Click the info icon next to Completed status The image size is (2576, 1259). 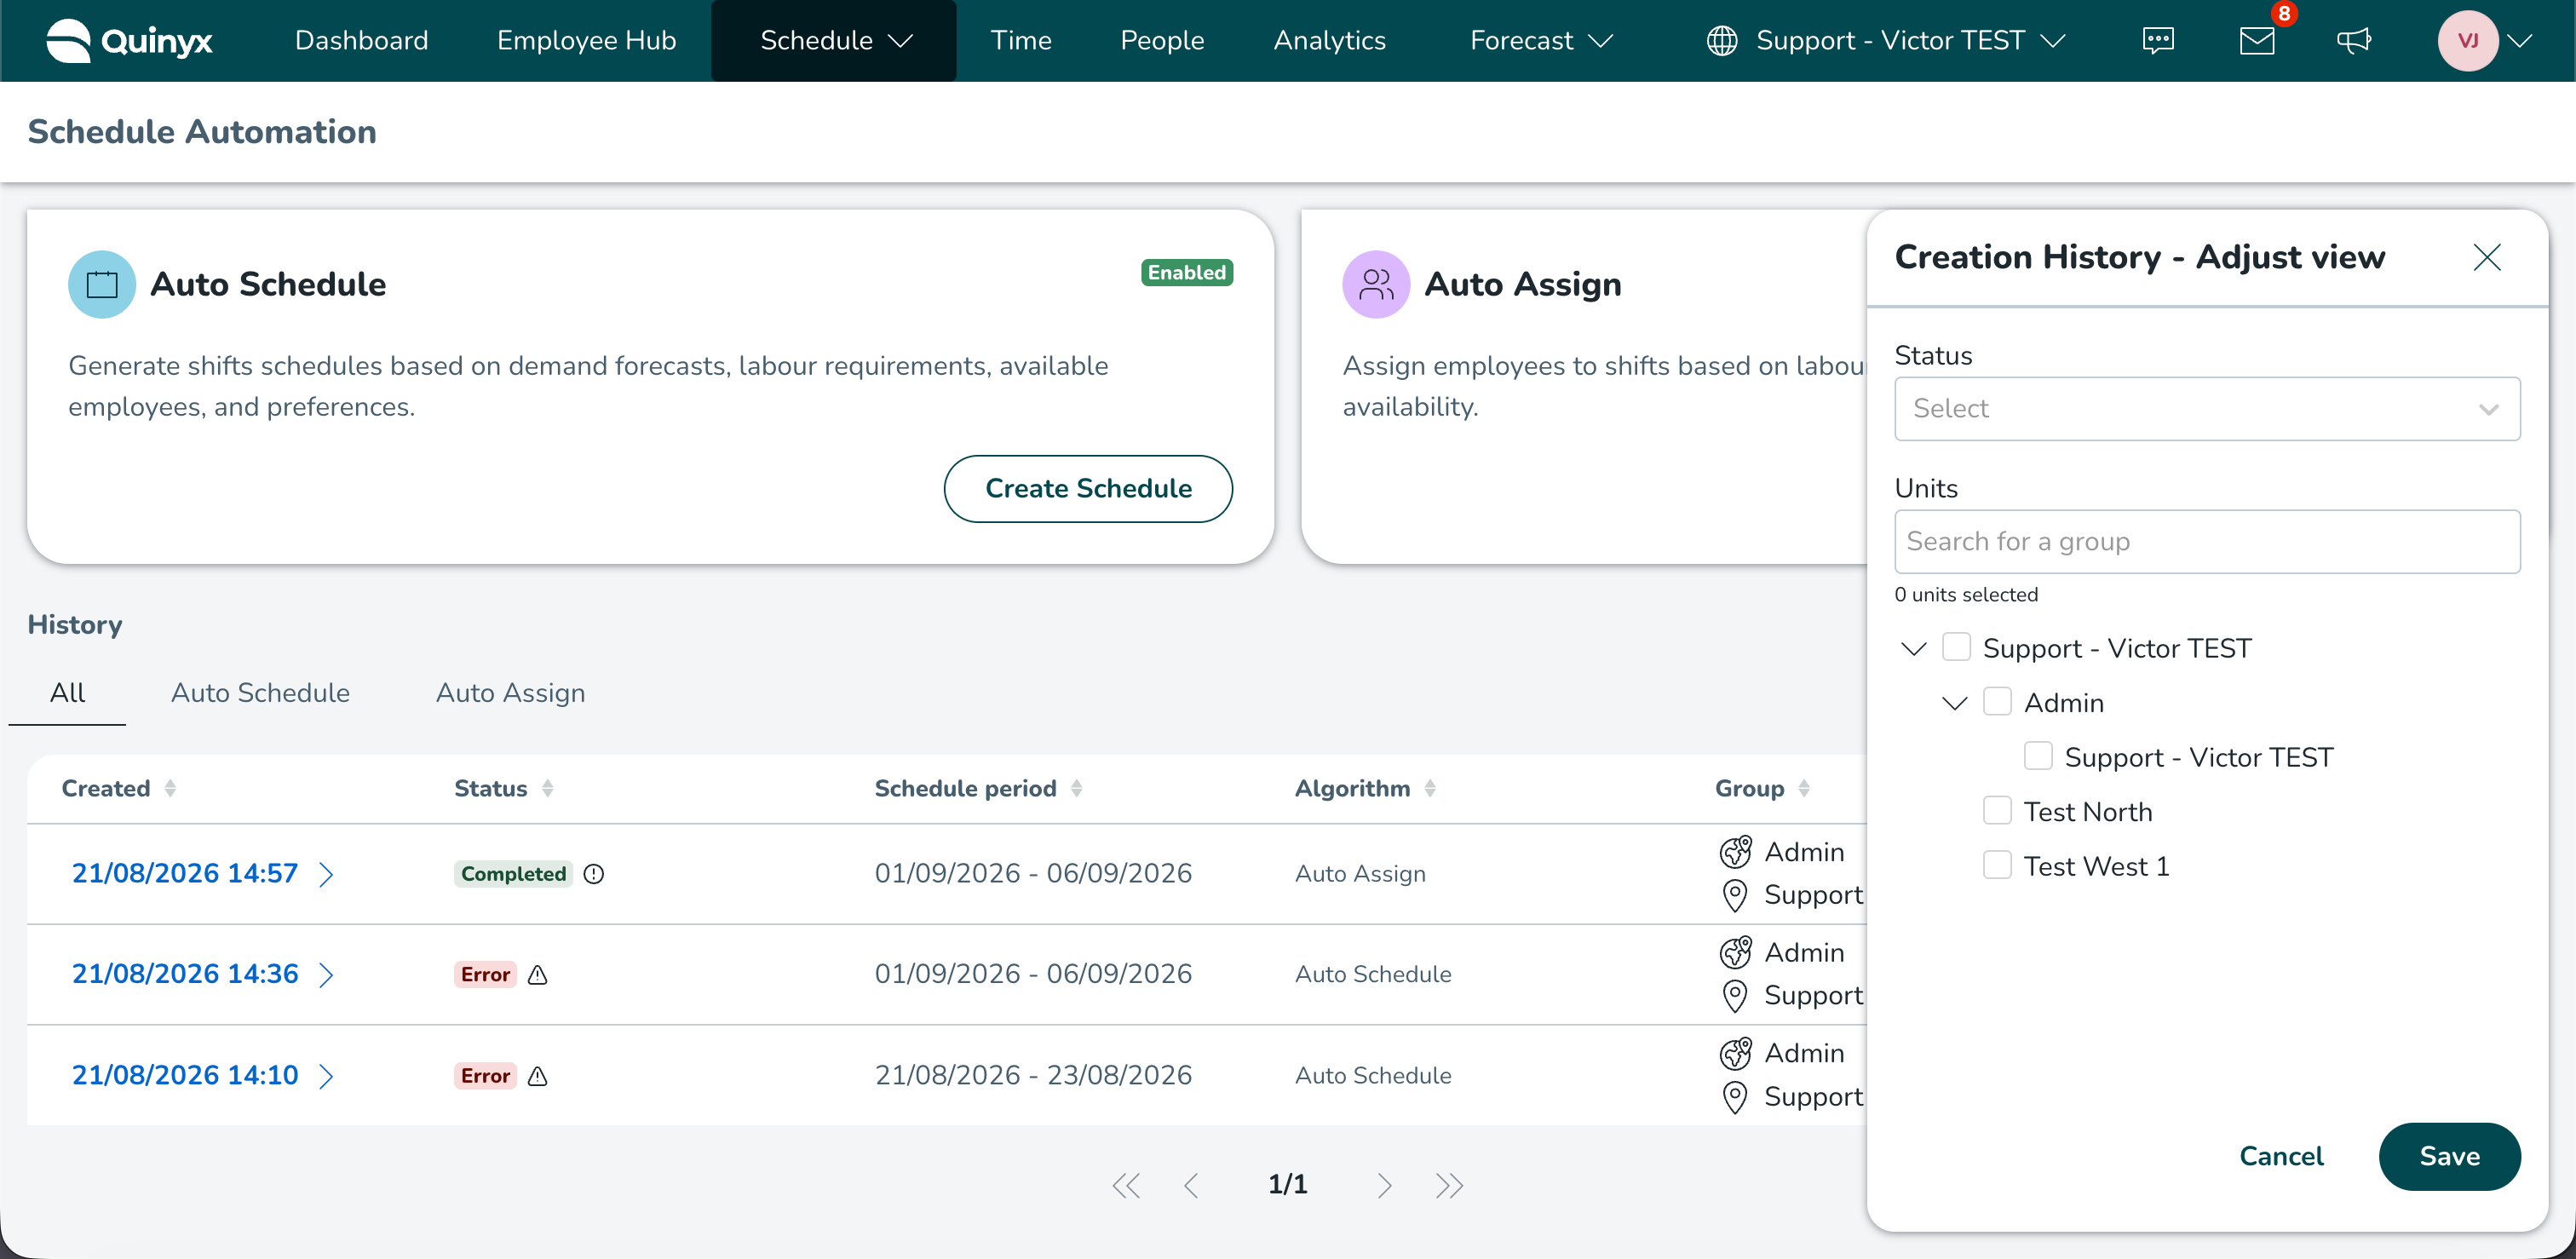(x=594, y=874)
